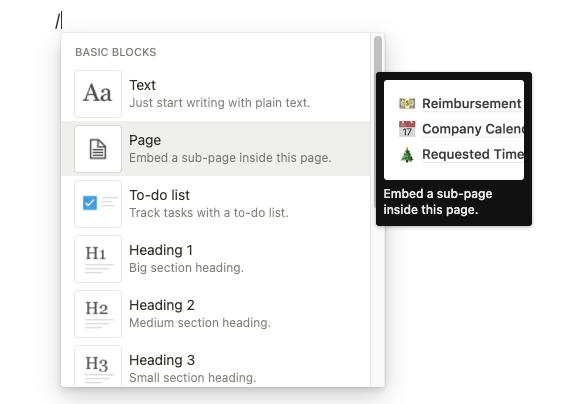Choose Page to embed a sub-page
Image resolution: width=562 pixels, height=404 pixels.
tap(216, 149)
